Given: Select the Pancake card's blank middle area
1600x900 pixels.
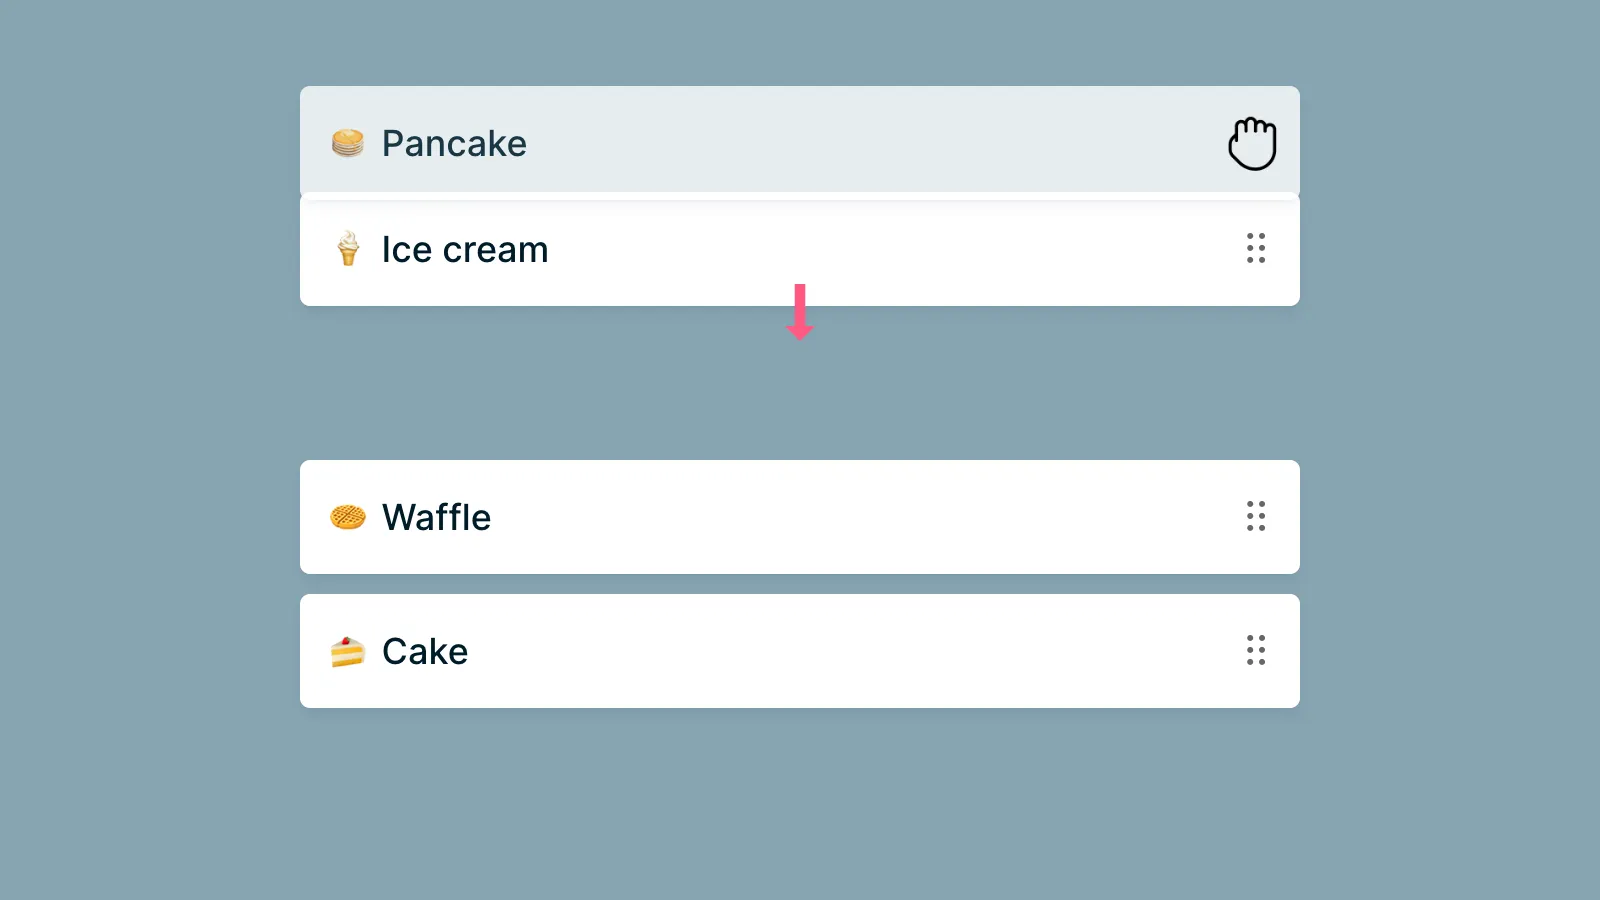Looking at the screenshot, I should pos(850,142).
